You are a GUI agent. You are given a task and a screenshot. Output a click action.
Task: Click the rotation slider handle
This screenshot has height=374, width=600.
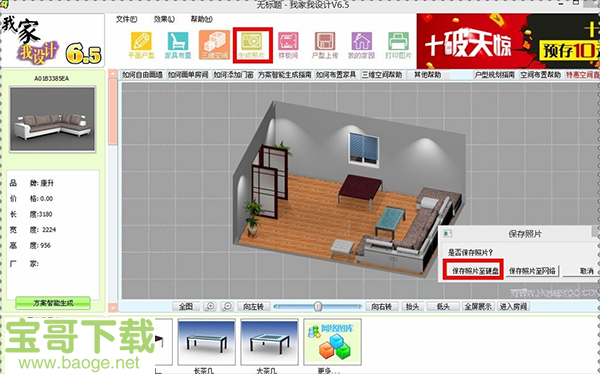click(318, 306)
